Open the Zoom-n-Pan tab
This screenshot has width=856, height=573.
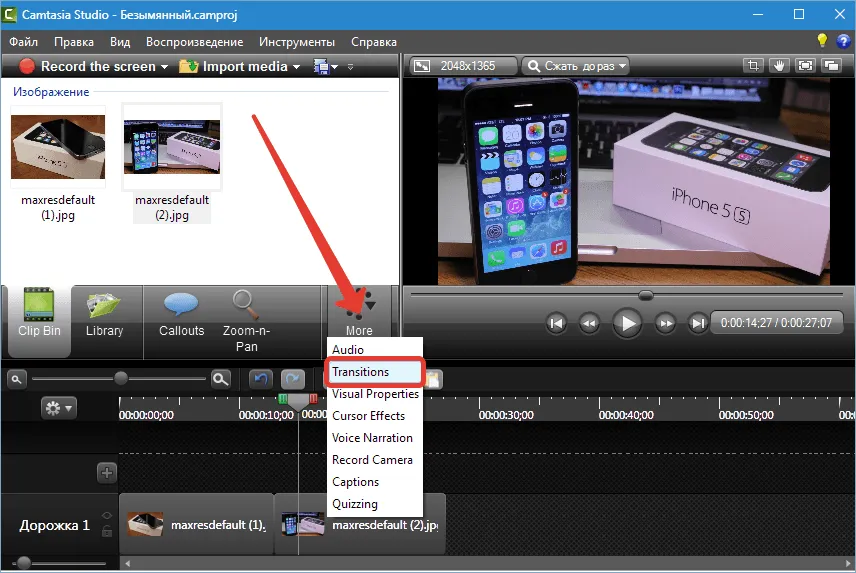point(246,322)
